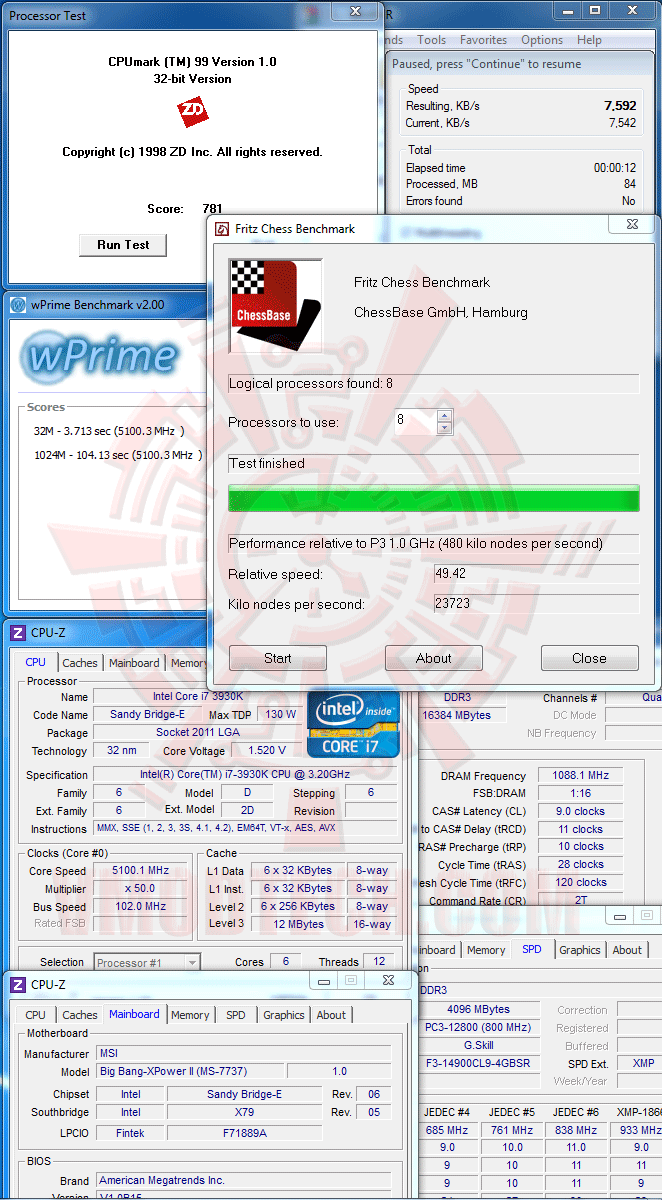Close the Processor Test window

[355, 12]
